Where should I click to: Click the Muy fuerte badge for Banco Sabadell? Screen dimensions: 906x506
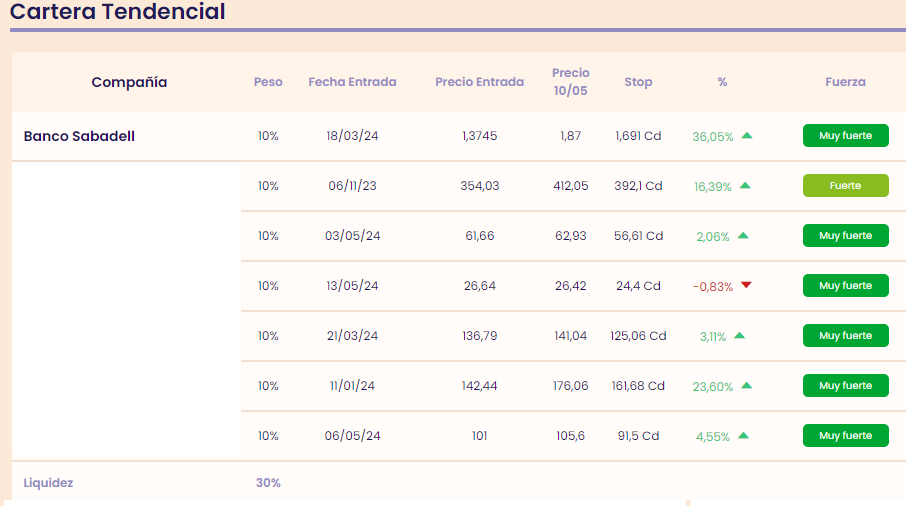(x=845, y=136)
